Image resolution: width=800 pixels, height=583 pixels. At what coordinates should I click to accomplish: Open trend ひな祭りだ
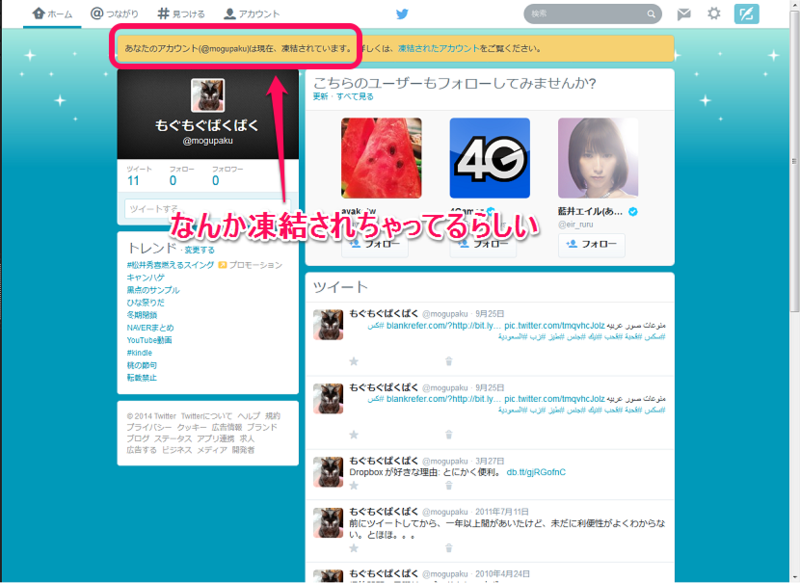(x=145, y=302)
